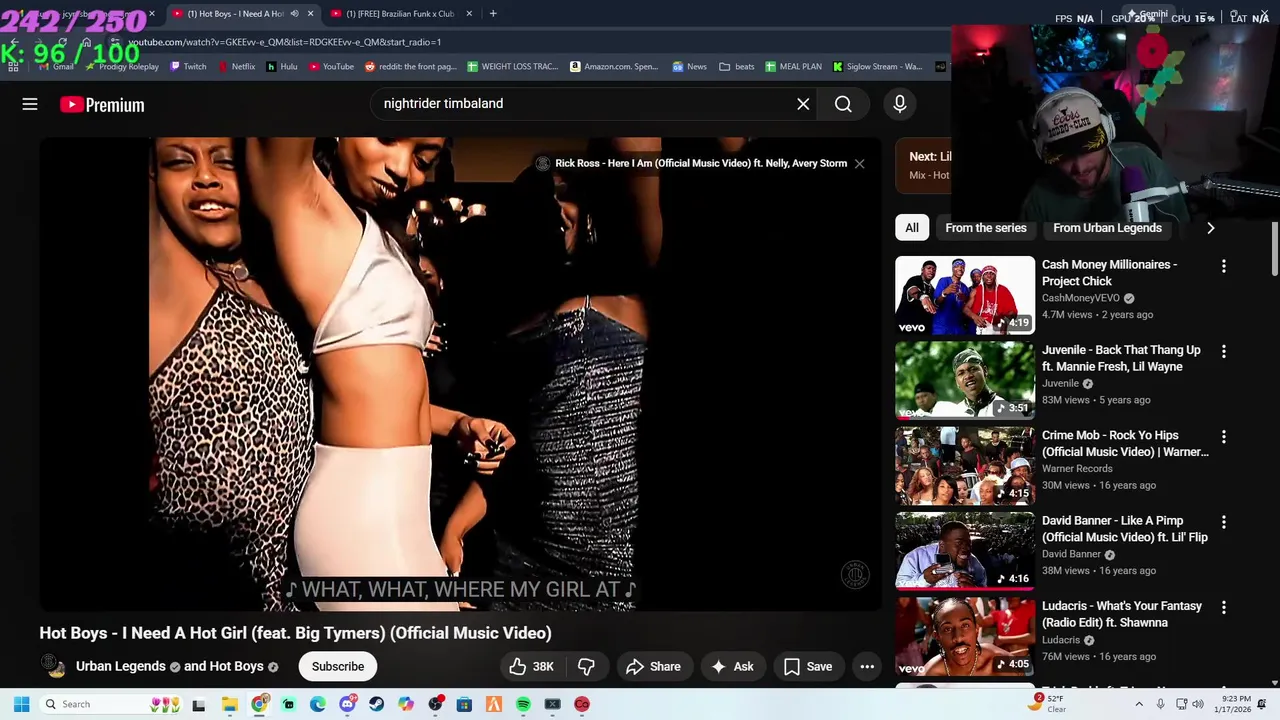Viewport: 1280px width, 720px height.
Task: Select the From the series chip
Action: coord(986,228)
